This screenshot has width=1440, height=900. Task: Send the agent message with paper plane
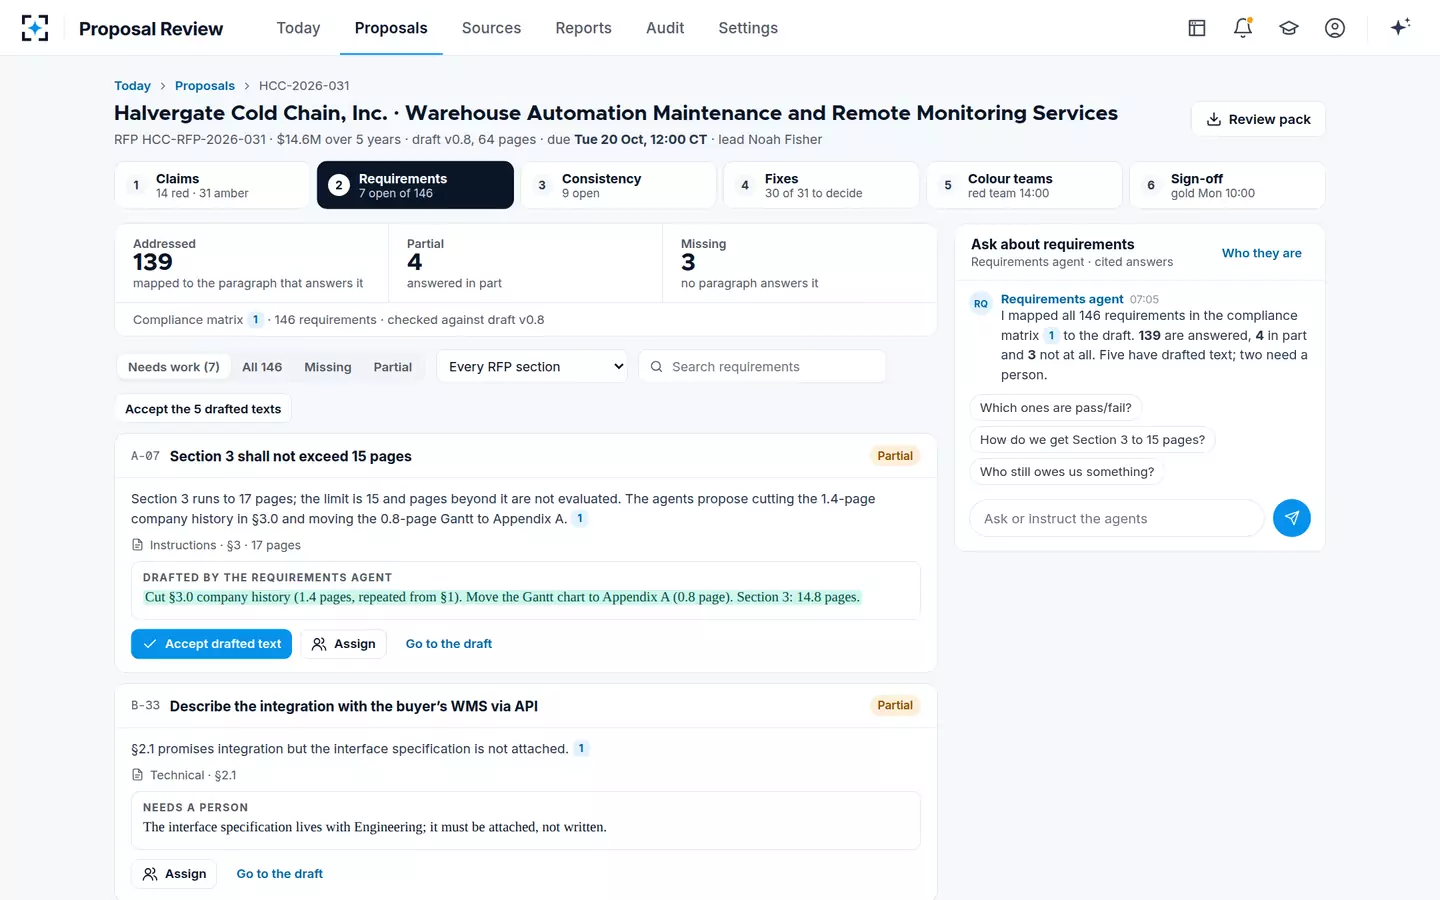1292,518
